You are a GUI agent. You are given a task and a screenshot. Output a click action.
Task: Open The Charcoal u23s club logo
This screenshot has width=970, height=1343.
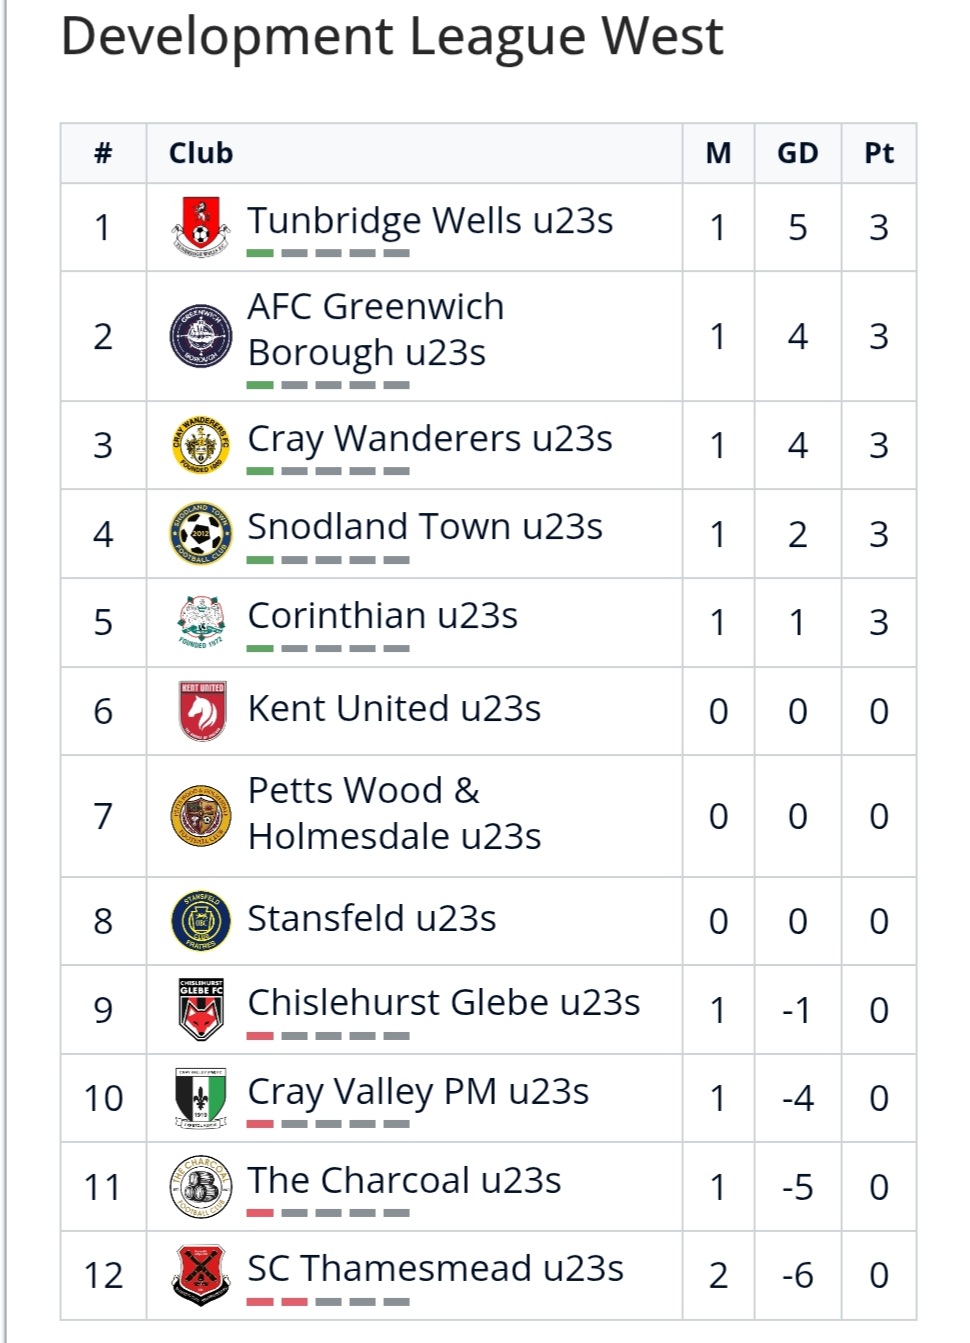tap(200, 1187)
